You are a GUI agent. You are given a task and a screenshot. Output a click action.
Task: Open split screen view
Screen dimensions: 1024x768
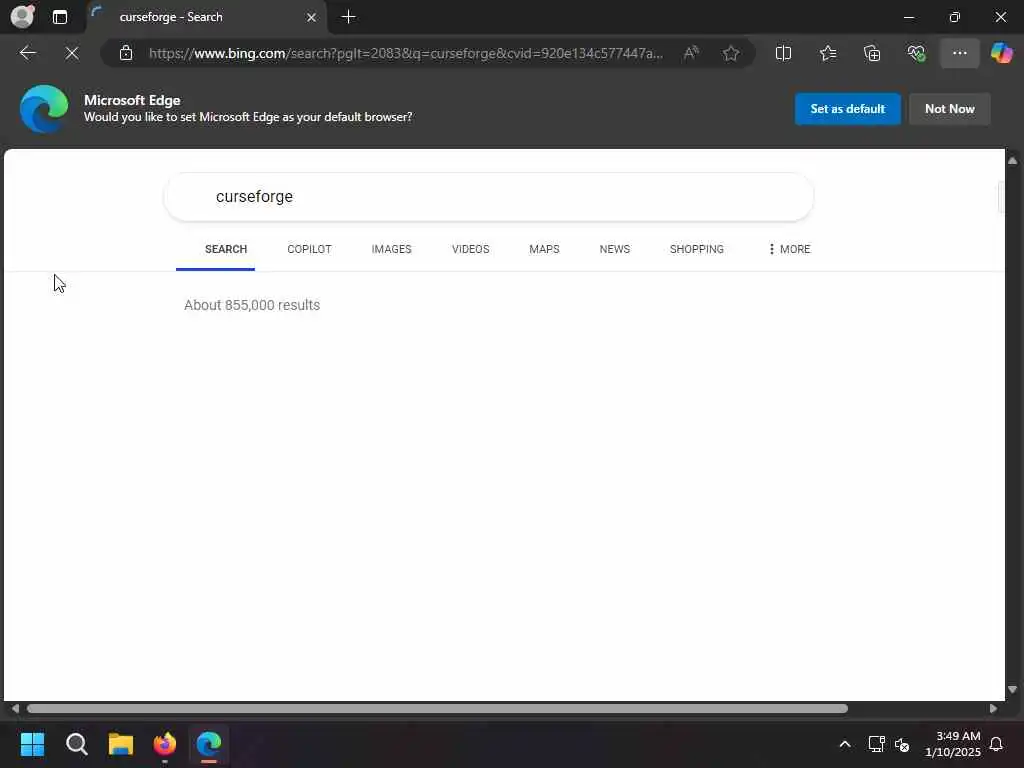click(x=783, y=53)
